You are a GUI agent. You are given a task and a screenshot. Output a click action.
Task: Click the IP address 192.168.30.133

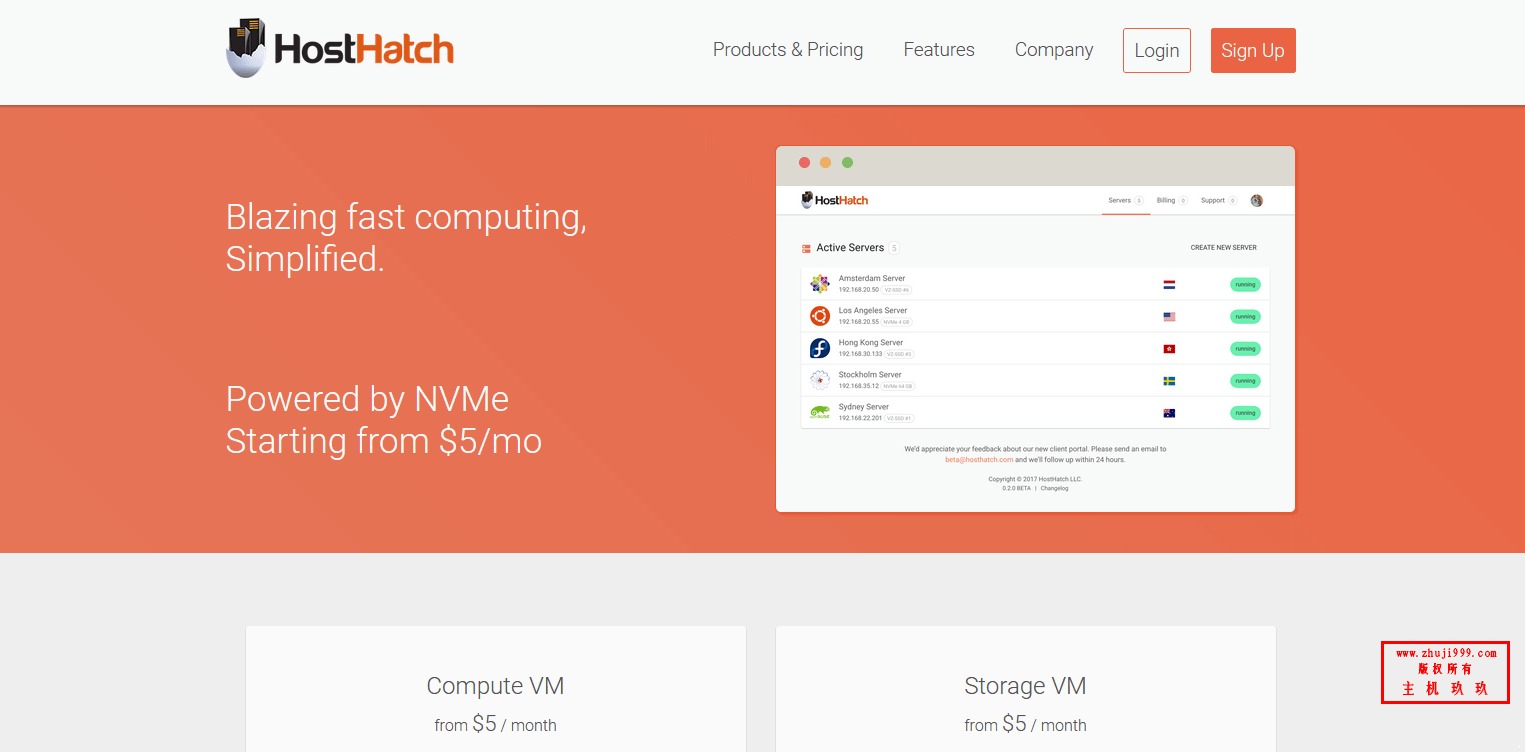click(861, 354)
